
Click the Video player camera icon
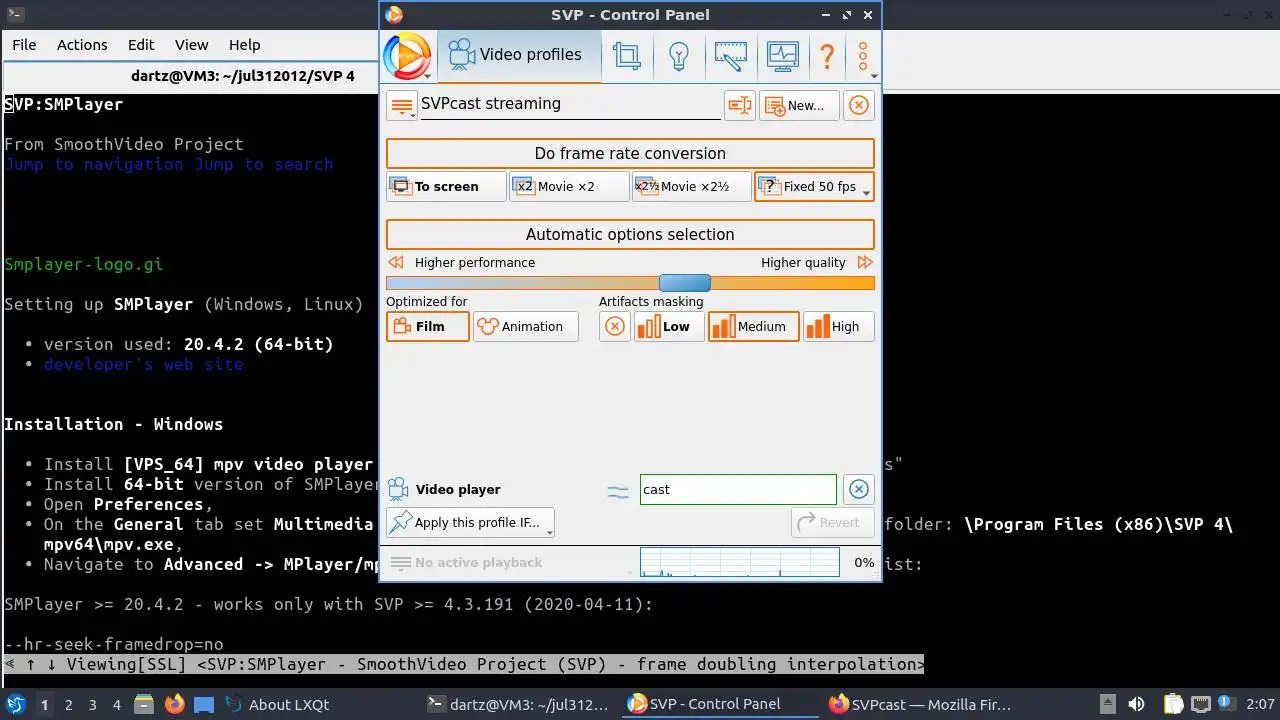398,489
